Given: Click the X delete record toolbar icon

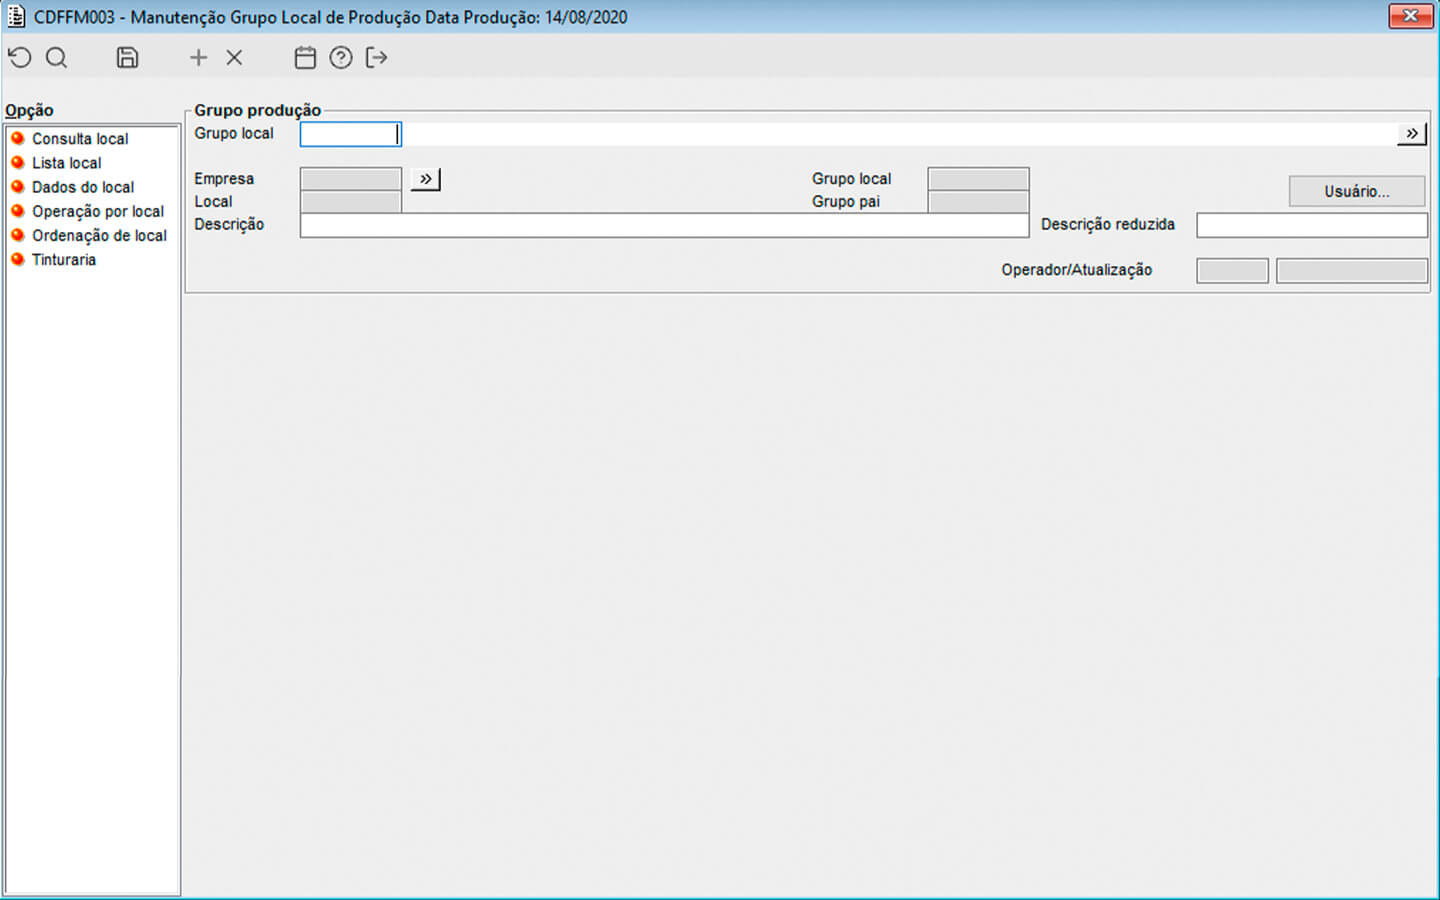Looking at the screenshot, I should click(x=234, y=58).
